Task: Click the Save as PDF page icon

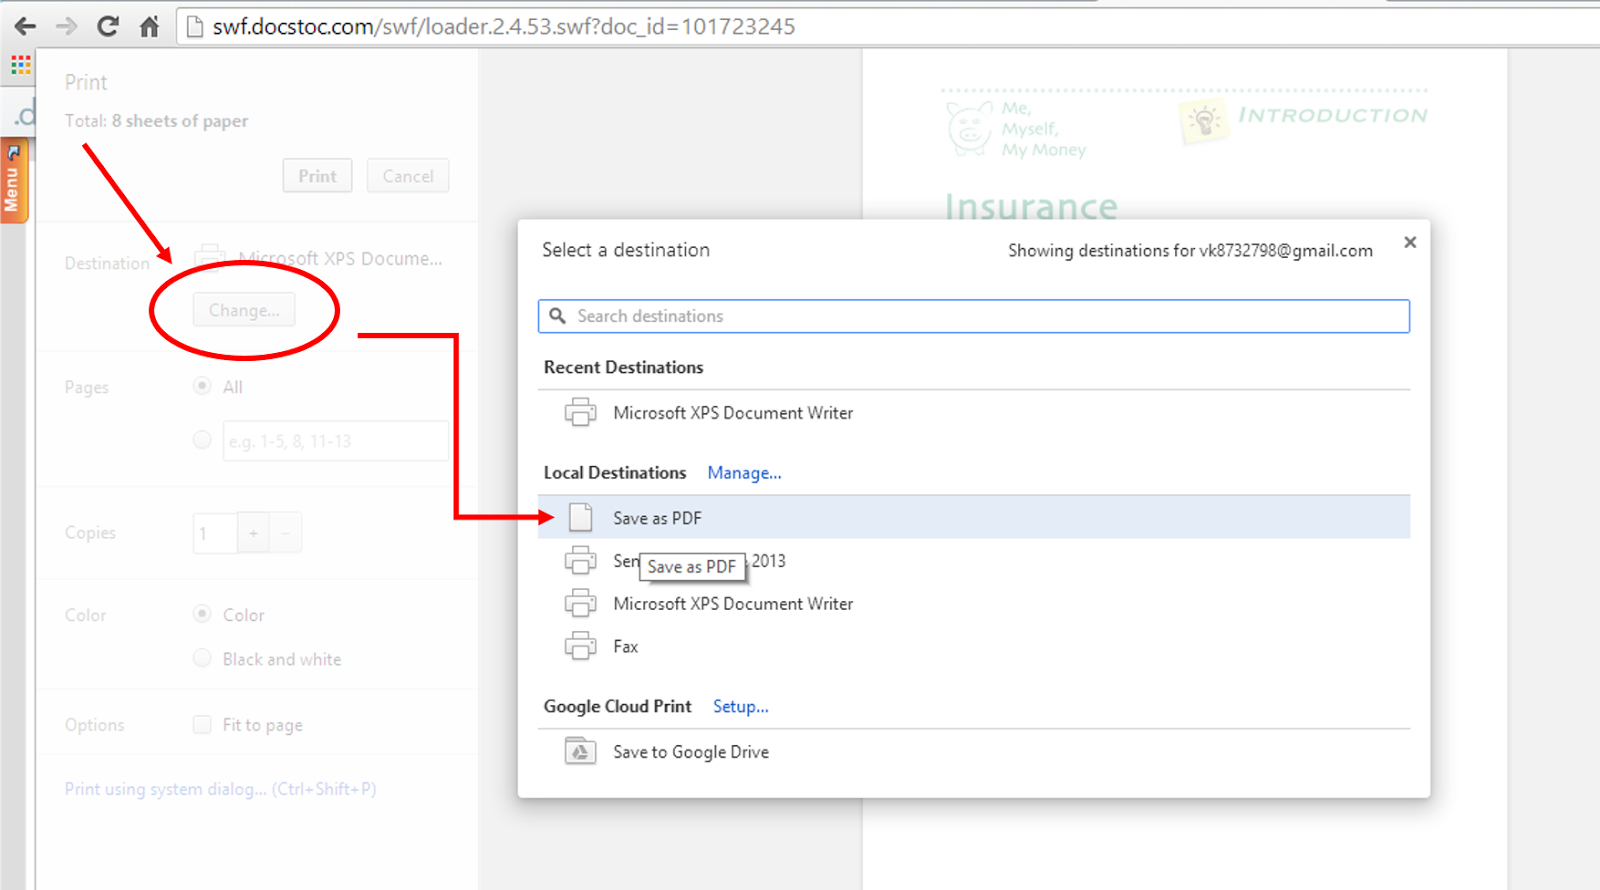Action: [x=580, y=517]
